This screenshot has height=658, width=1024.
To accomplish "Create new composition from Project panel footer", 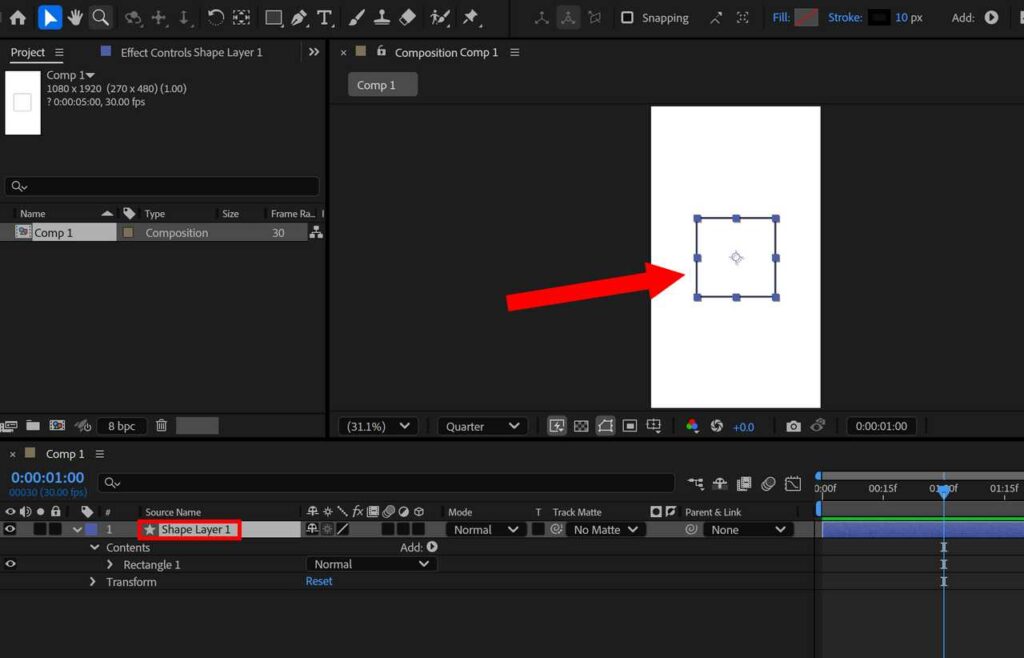I will coord(57,426).
